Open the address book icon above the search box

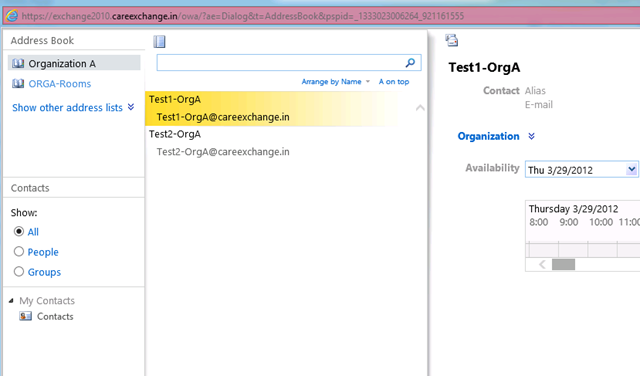pos(159,42)
